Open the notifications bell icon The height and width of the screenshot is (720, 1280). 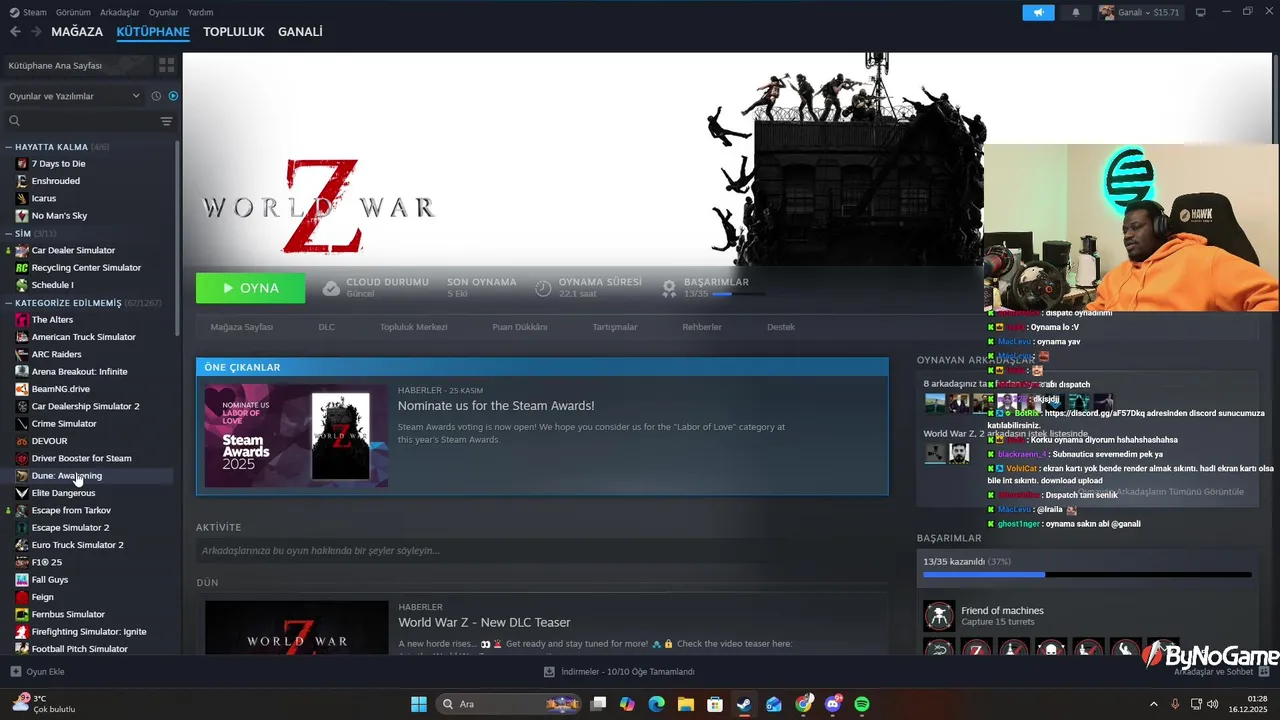[1076, 12]
